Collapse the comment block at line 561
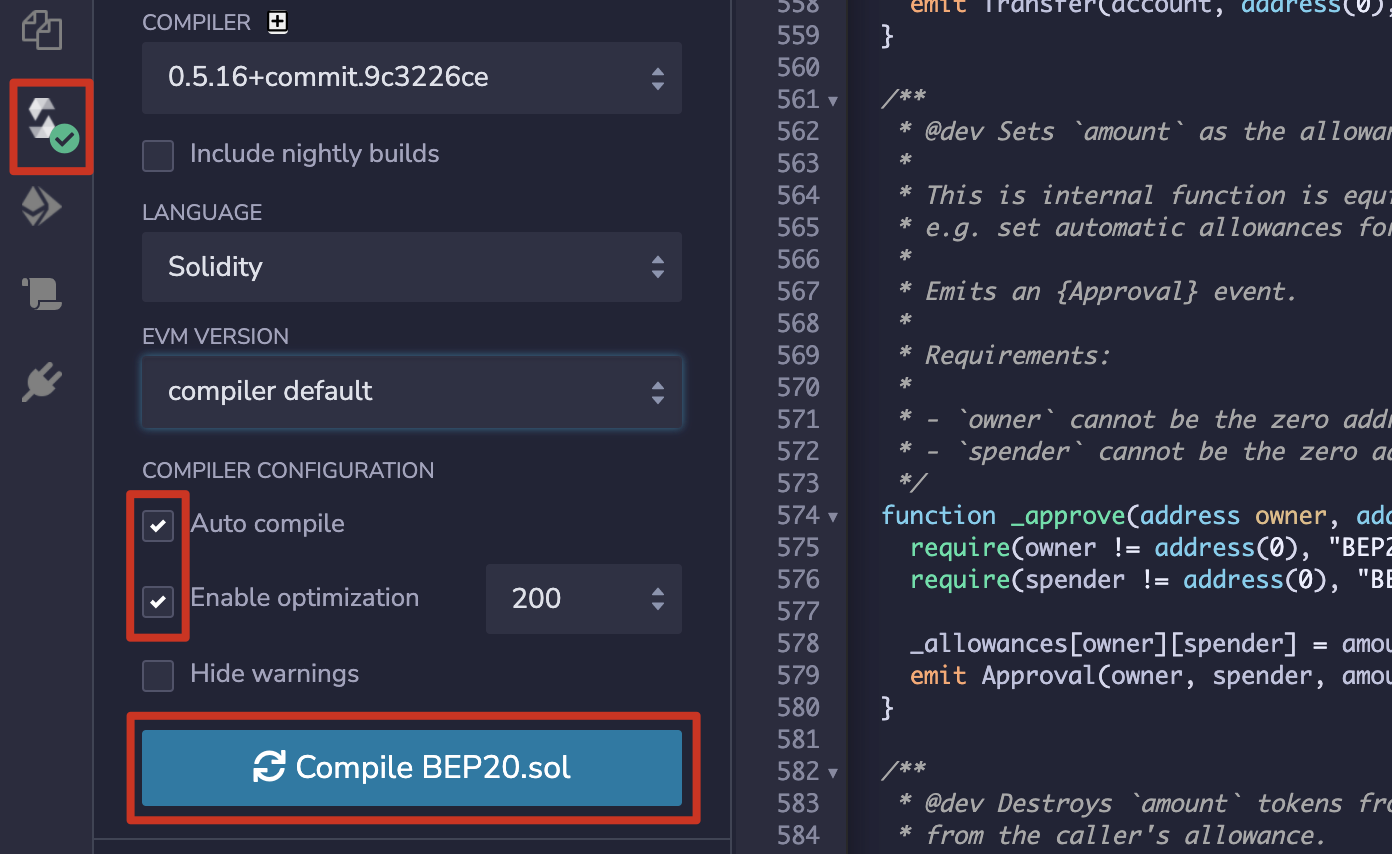 click(833, 100)
